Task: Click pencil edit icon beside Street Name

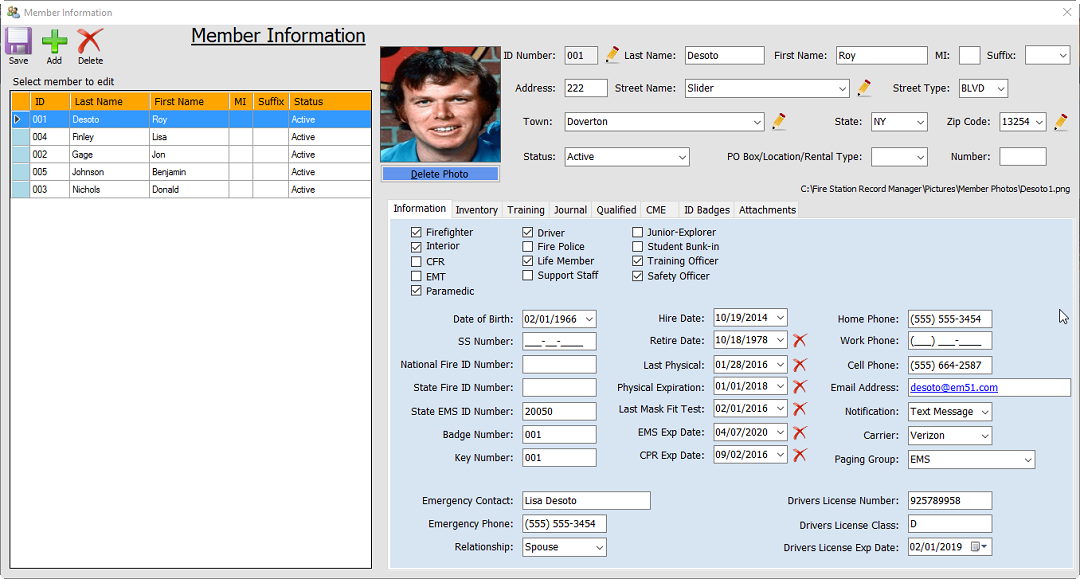Action: pyautogui.click(x=864, y=88)
